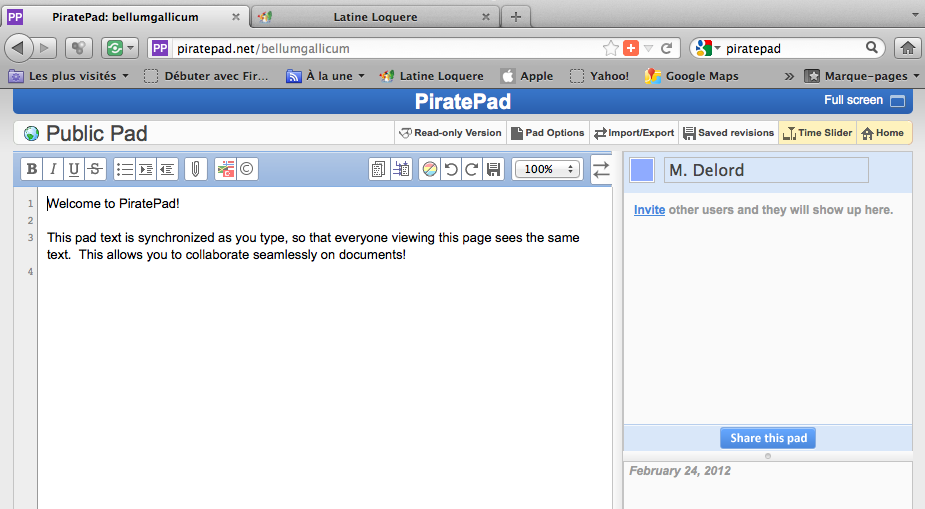The image size is (925, 509).
Task: Open the Import/Export tab
Action: point(634,133)
